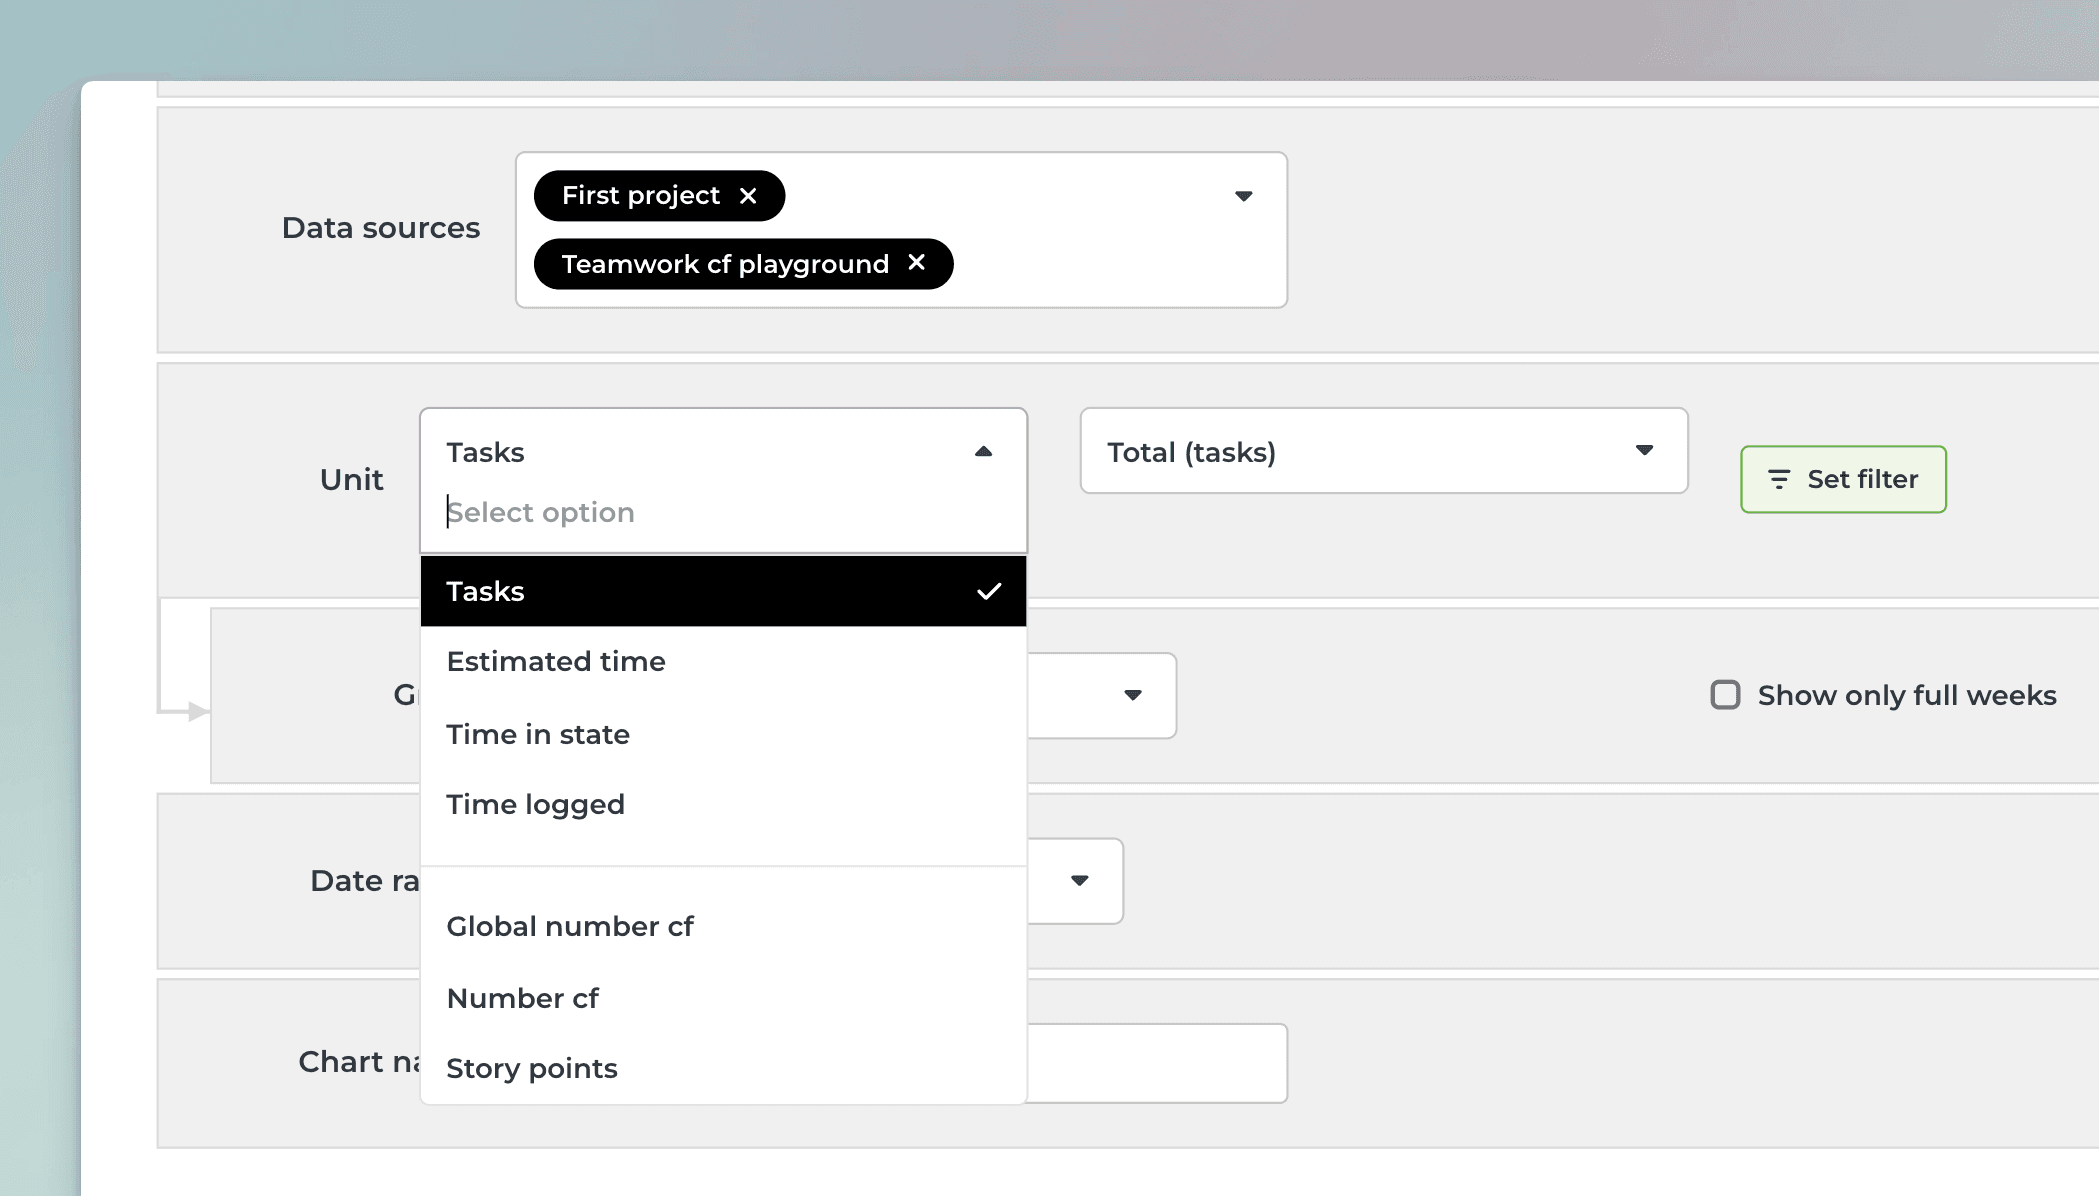Click the checkmark icon beside Tasks
The width and height of the screenshot is (2099, 1196).
tap(988, 592)
